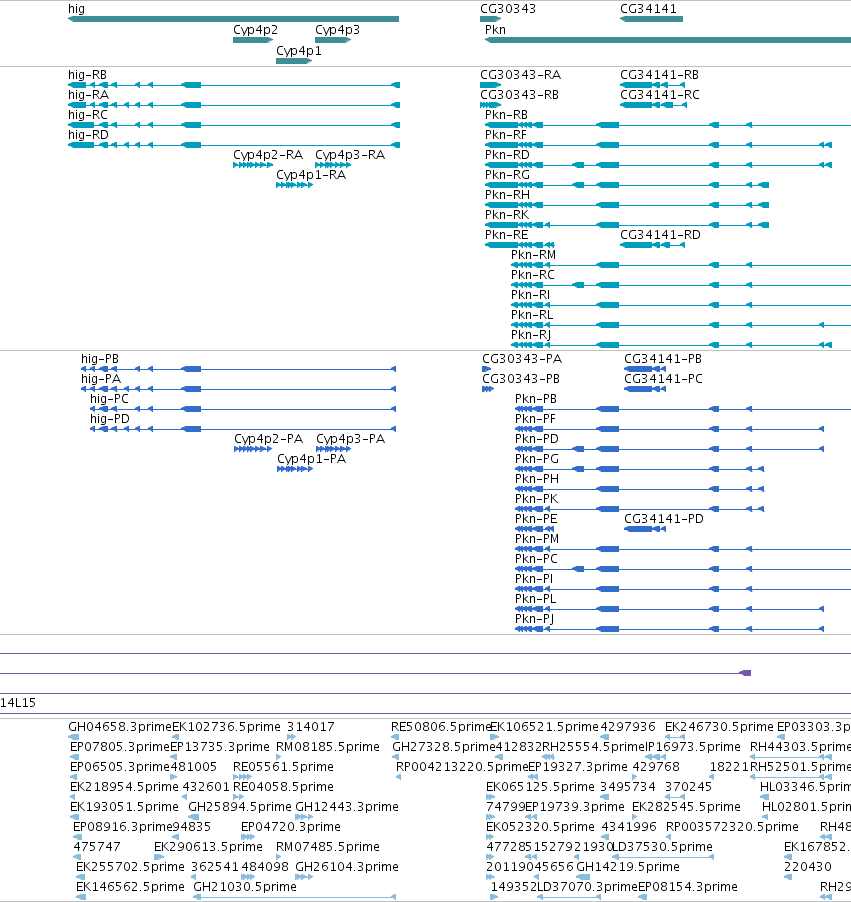Click EST RM08185.5prime label

[x=328, y=747]
